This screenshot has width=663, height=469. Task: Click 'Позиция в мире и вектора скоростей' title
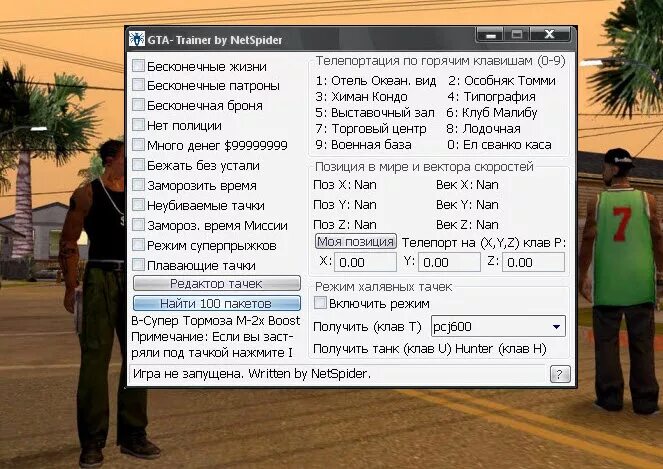(x=424, y=167)
